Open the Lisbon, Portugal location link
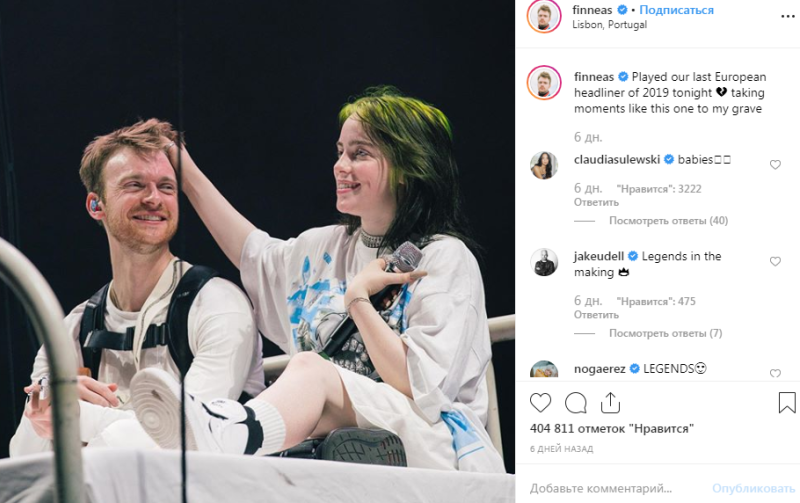 point(609,24)
